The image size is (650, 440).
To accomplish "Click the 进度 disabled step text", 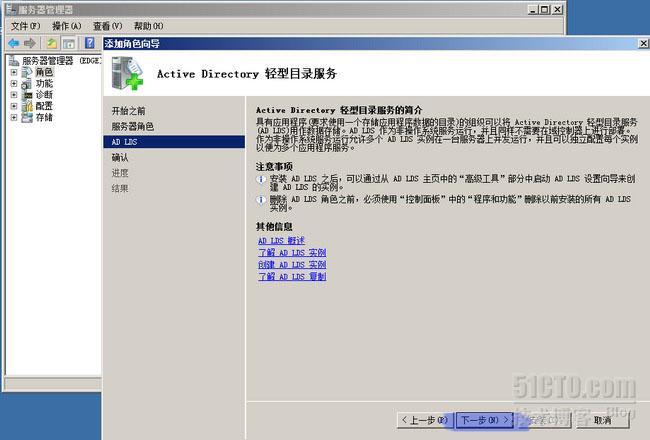I will [x=120, y=173].
